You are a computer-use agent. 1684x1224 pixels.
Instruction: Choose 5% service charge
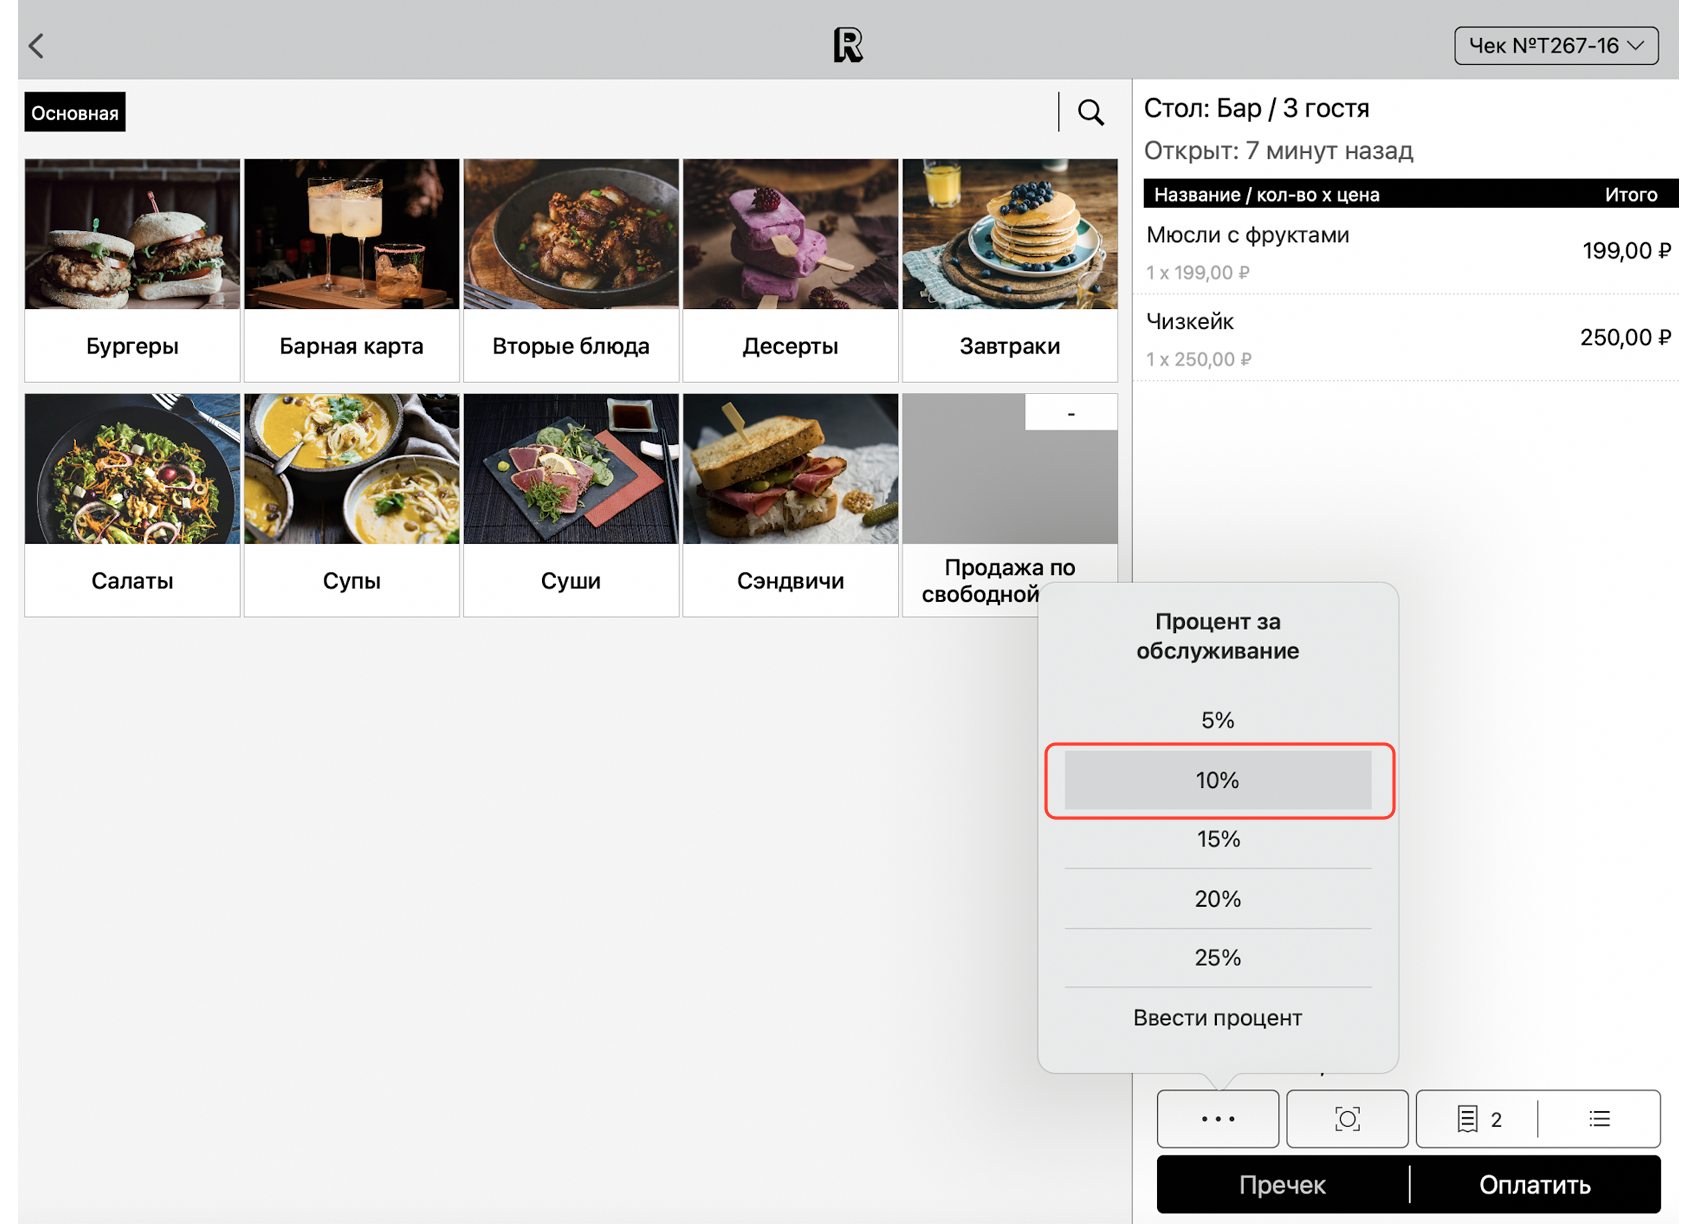pos(1218,720)
